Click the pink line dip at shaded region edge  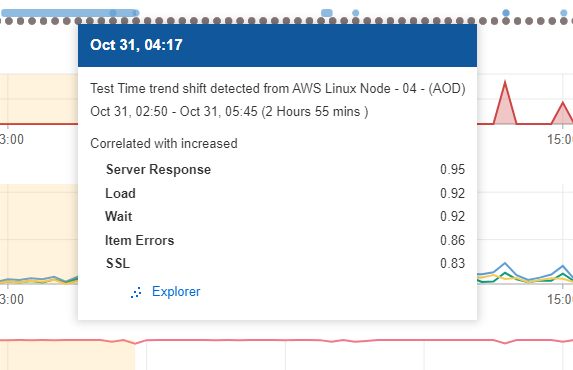click(135, 343)
